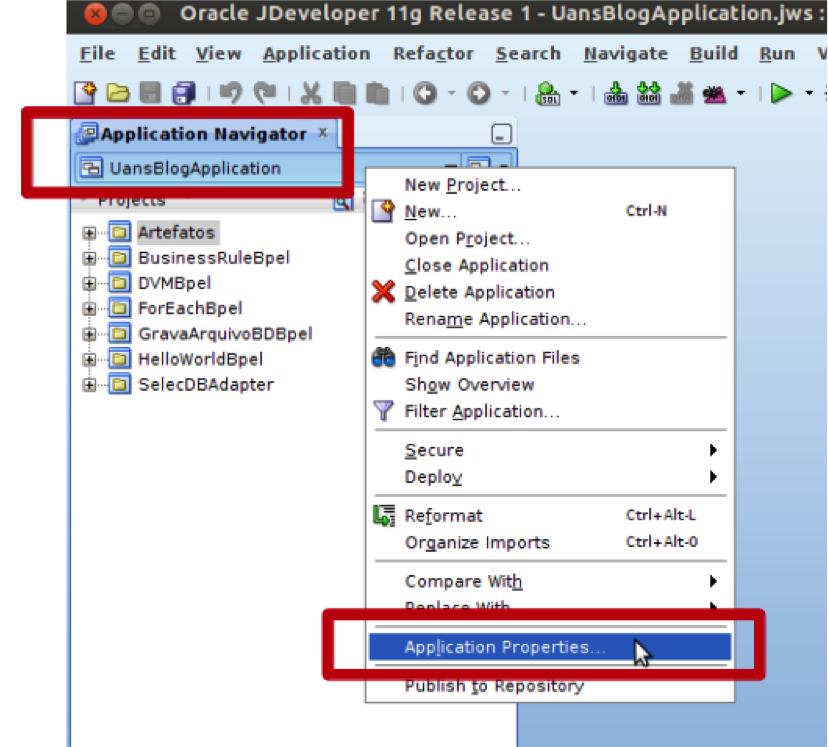Viewport: 828px width, 747px height.
Task: Click the SQL worksheet toolbar icon
Action: coord(548,93)
